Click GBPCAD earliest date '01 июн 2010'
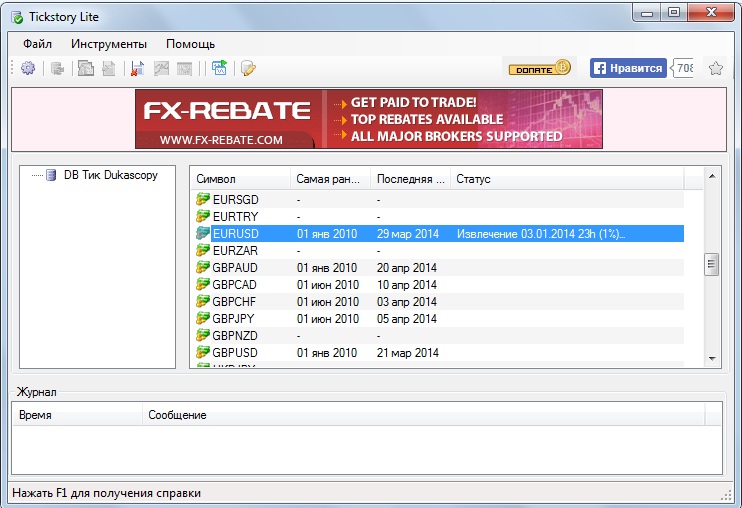 coord(327,285)
